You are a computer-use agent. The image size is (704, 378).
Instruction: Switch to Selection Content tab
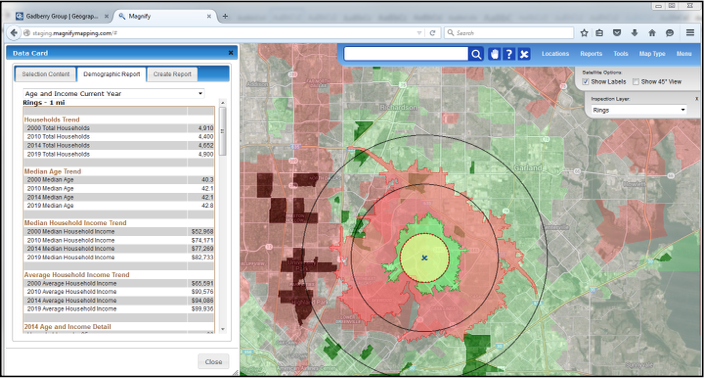[46, 74]
